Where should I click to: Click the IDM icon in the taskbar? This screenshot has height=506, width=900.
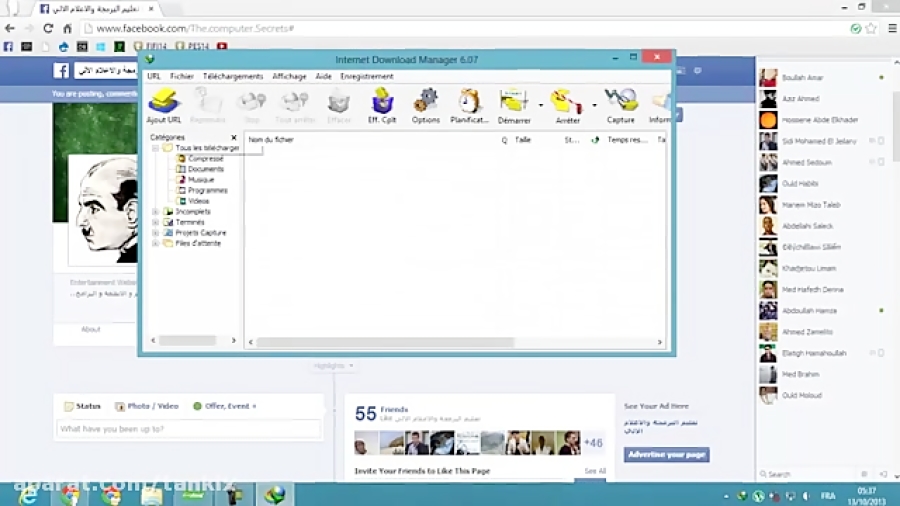[275, 495]
